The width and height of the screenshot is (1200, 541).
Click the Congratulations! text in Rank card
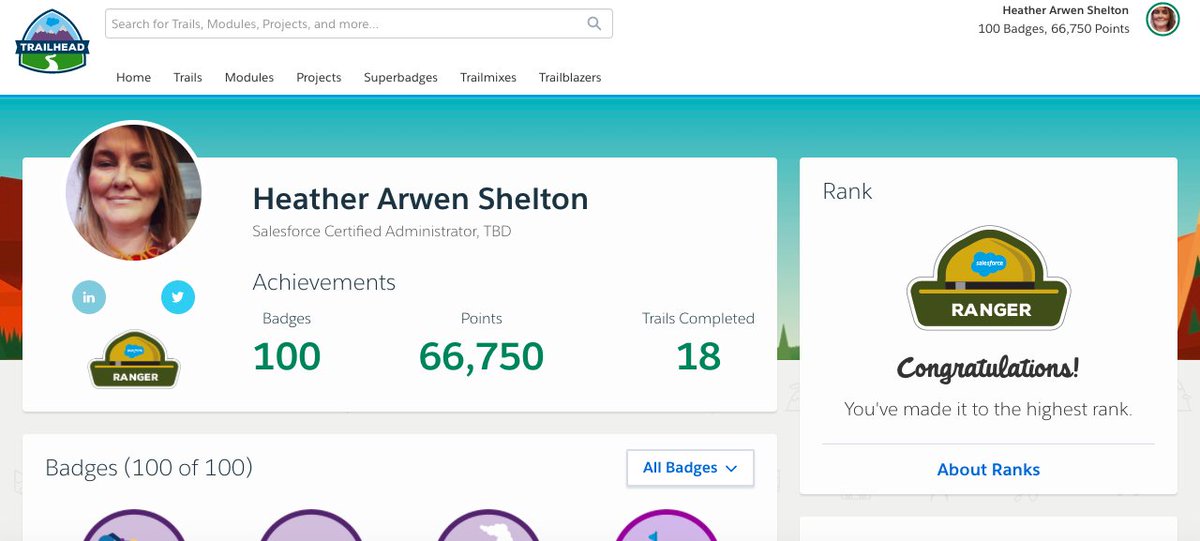988,369
